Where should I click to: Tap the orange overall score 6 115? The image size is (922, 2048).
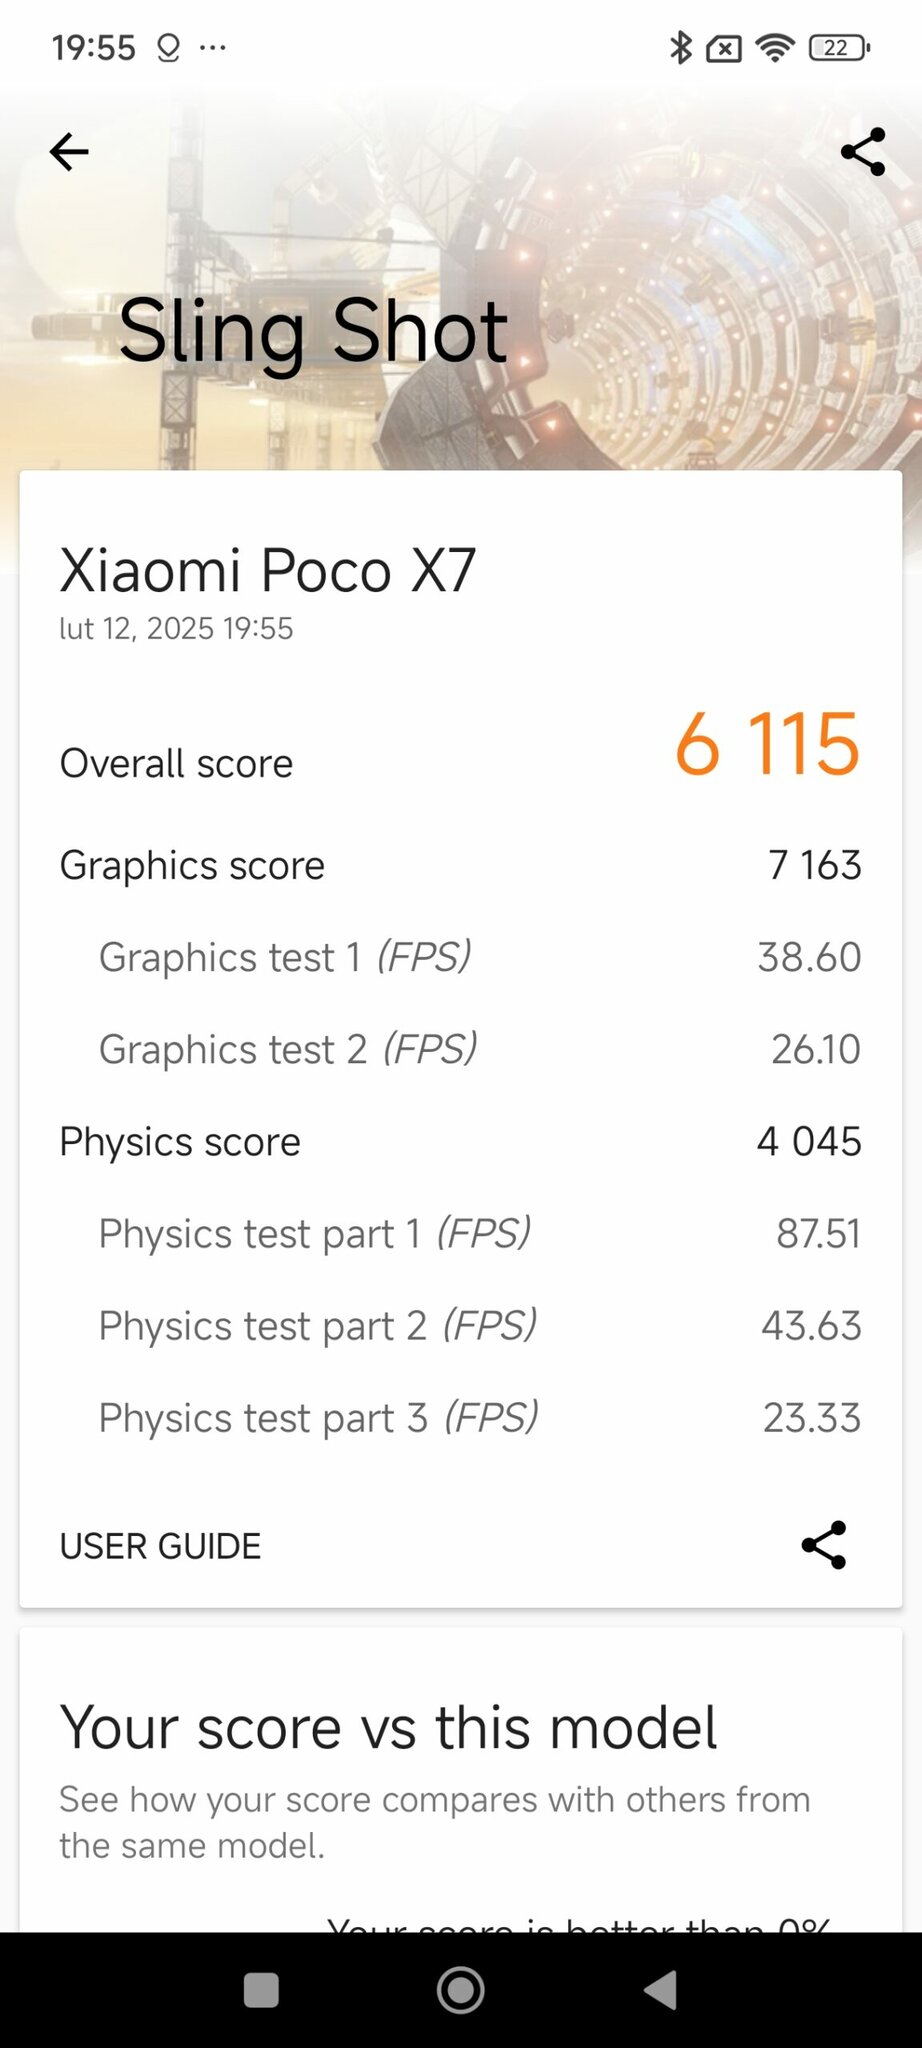click(x=767, y=744)
